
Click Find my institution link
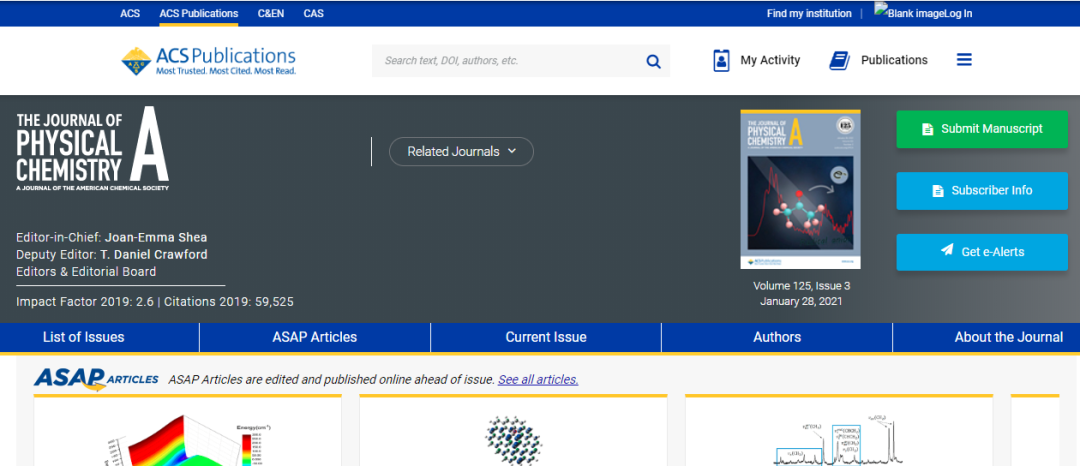[x=809, y=13]
